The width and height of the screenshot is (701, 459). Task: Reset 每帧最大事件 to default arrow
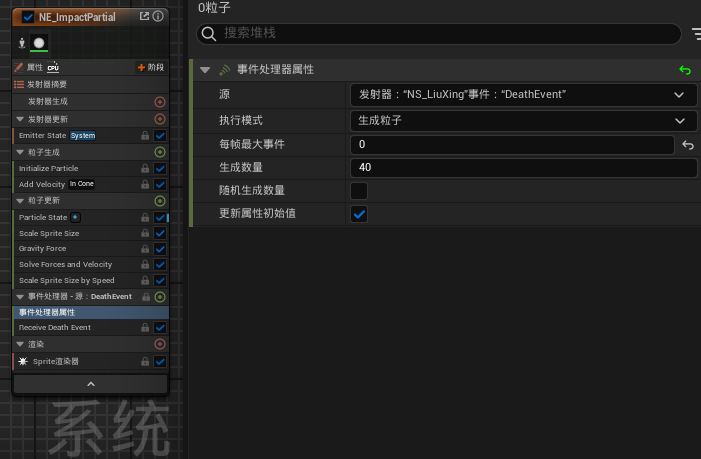coord(688,145)
